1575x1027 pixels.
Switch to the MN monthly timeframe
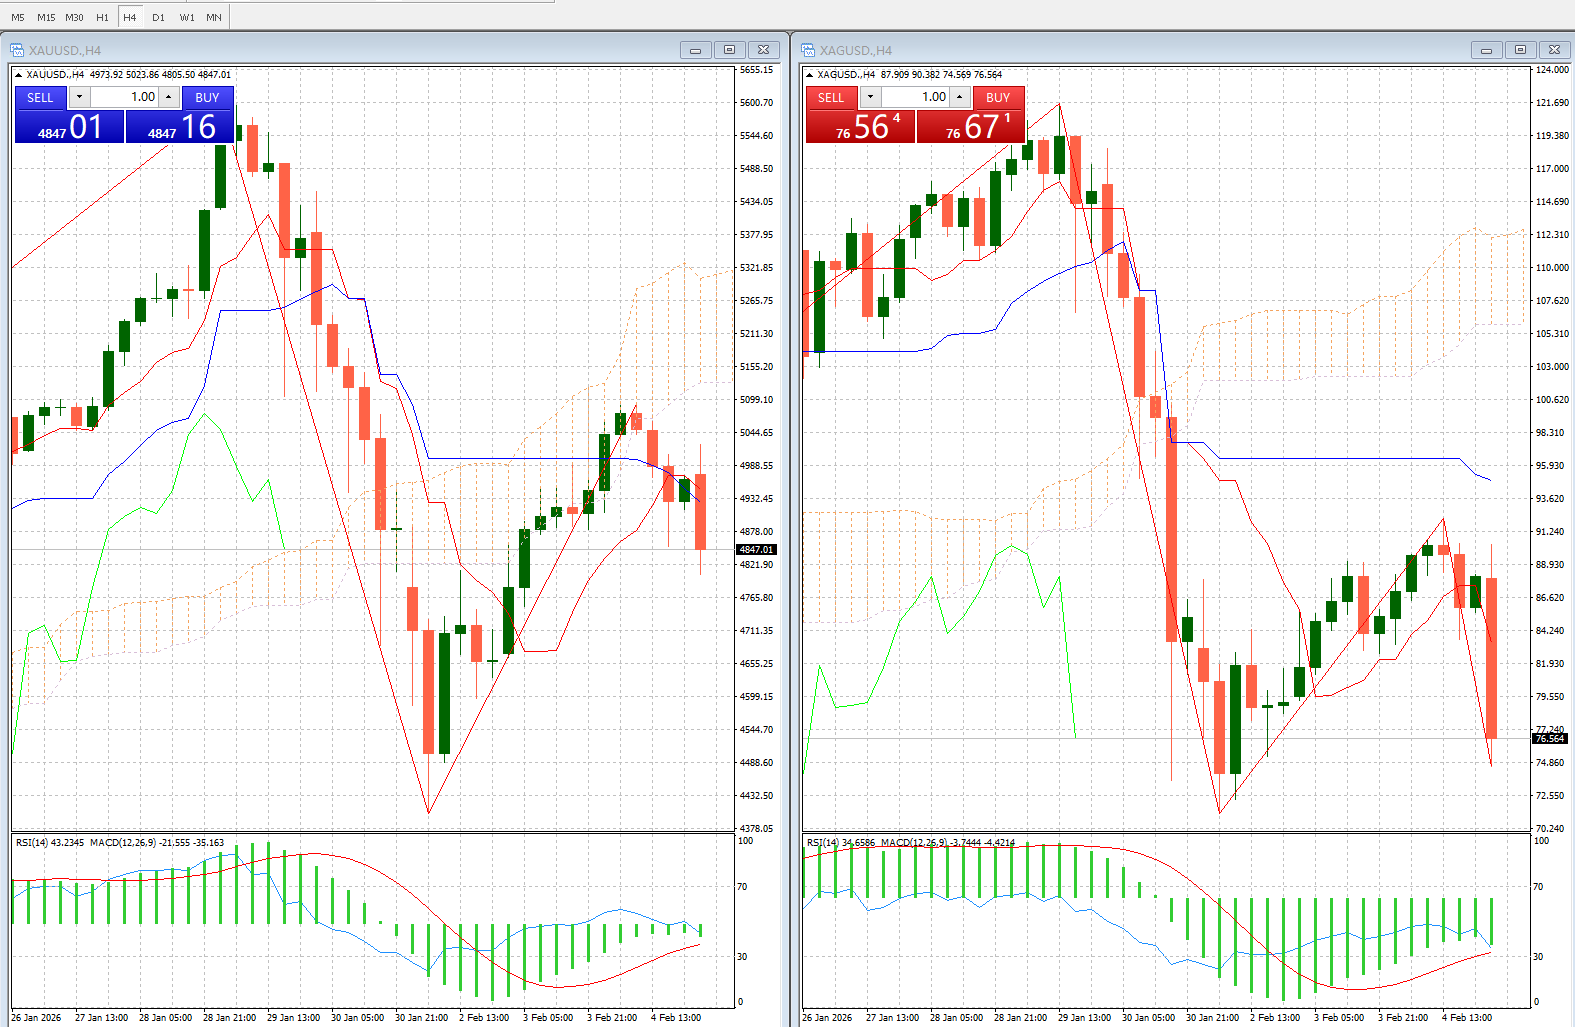click(x=214, y=17)
